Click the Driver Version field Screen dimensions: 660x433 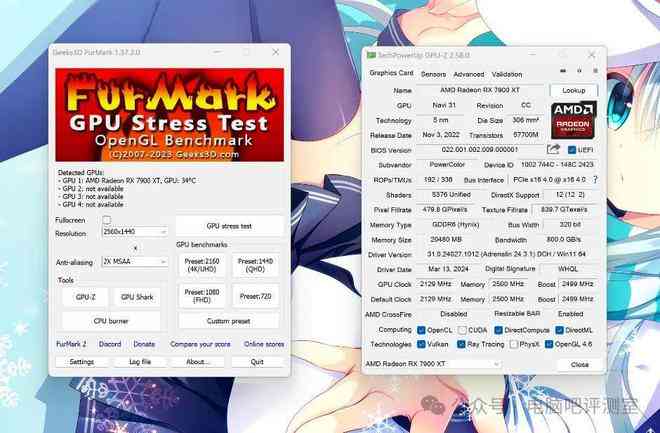[x=506, y=254]
